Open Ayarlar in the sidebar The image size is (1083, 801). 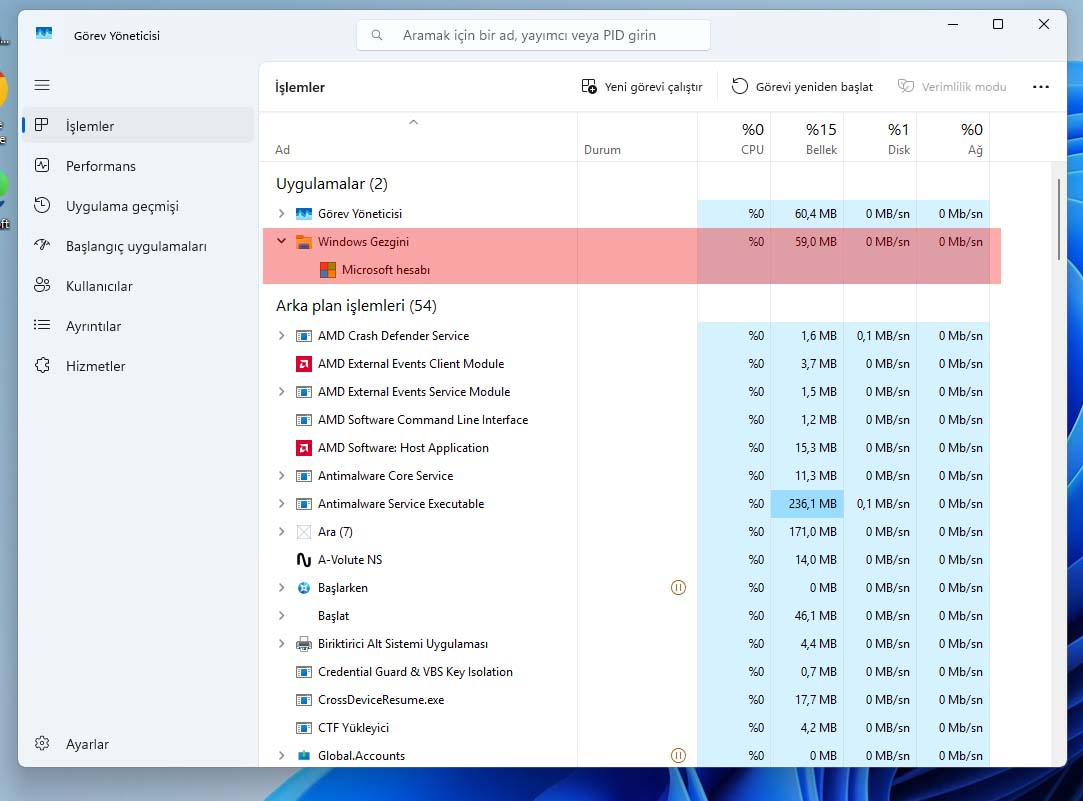coord(138,744)
